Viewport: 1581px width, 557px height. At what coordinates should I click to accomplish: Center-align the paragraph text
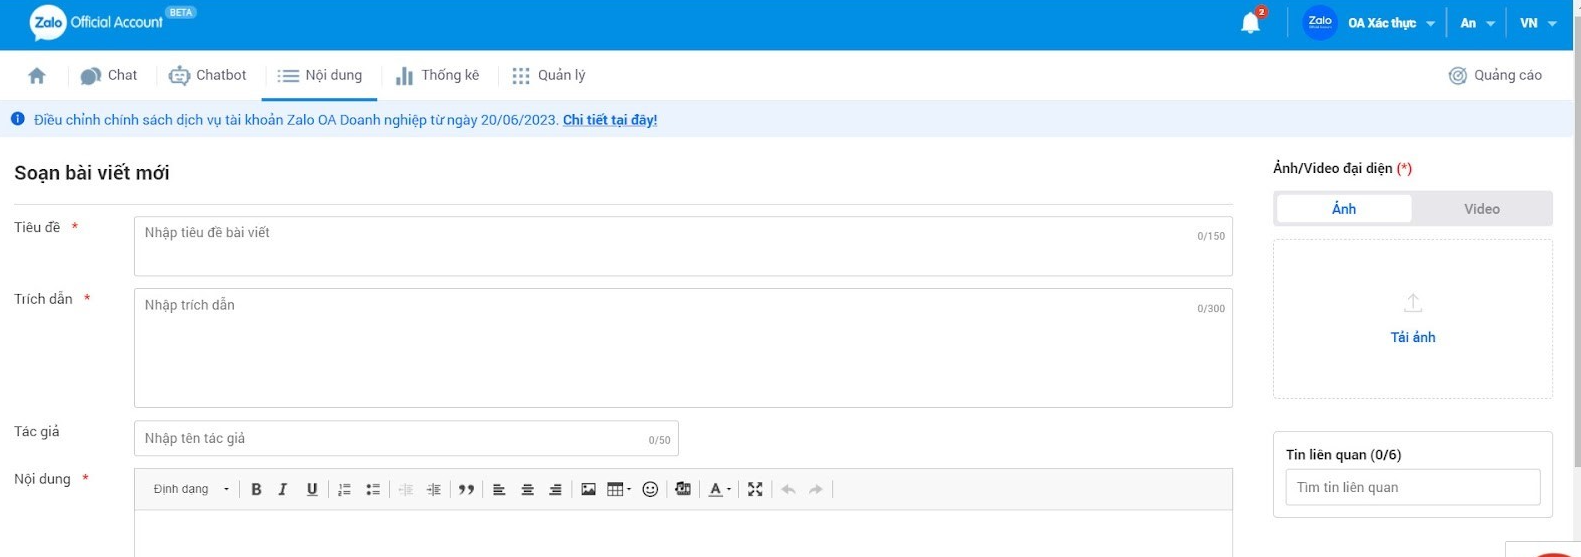[527, 489]
